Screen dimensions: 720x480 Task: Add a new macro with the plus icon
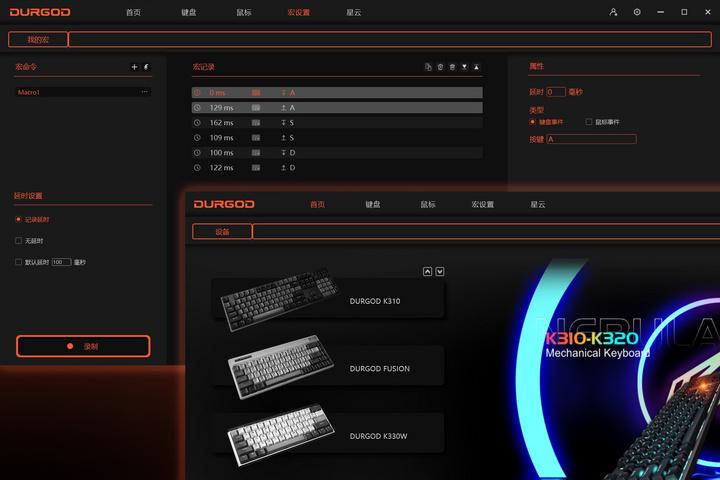134,67
